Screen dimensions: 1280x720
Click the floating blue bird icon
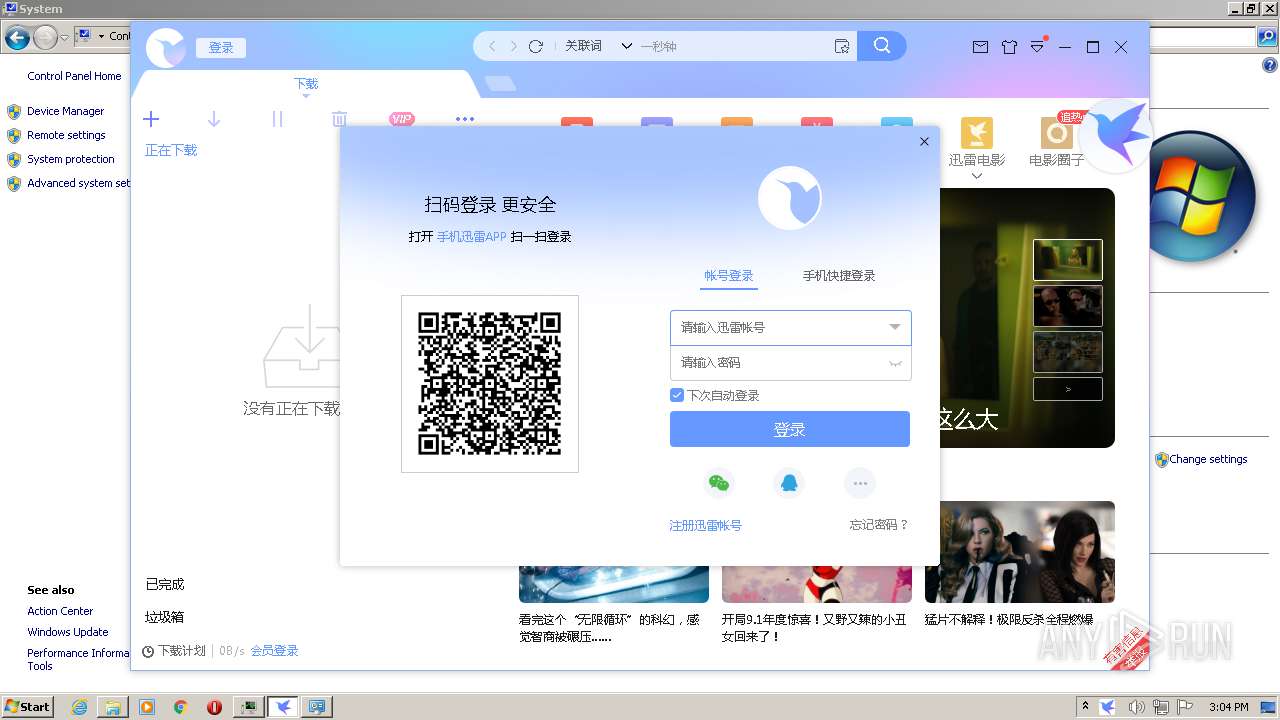pyautogui.click(x=1116, y=135)
